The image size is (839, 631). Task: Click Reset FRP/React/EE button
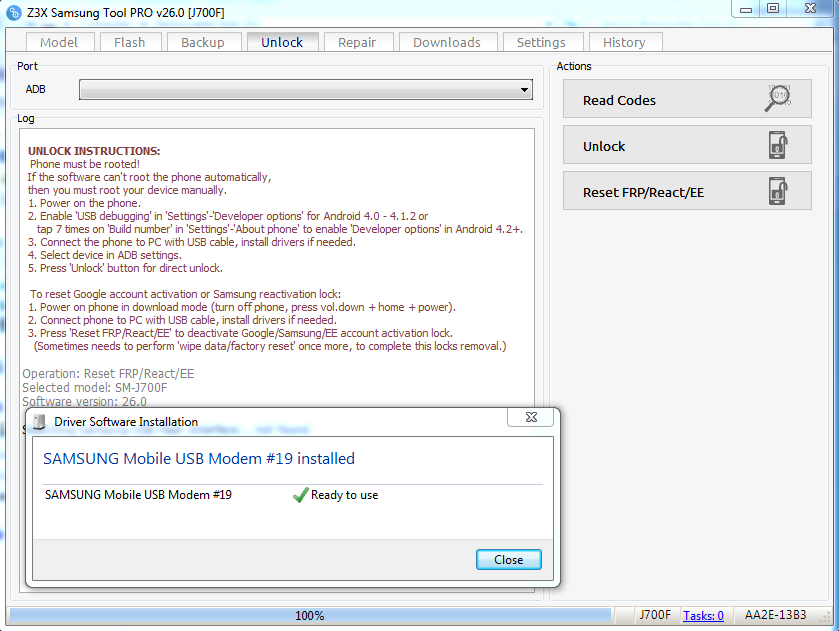click(687, 191)
